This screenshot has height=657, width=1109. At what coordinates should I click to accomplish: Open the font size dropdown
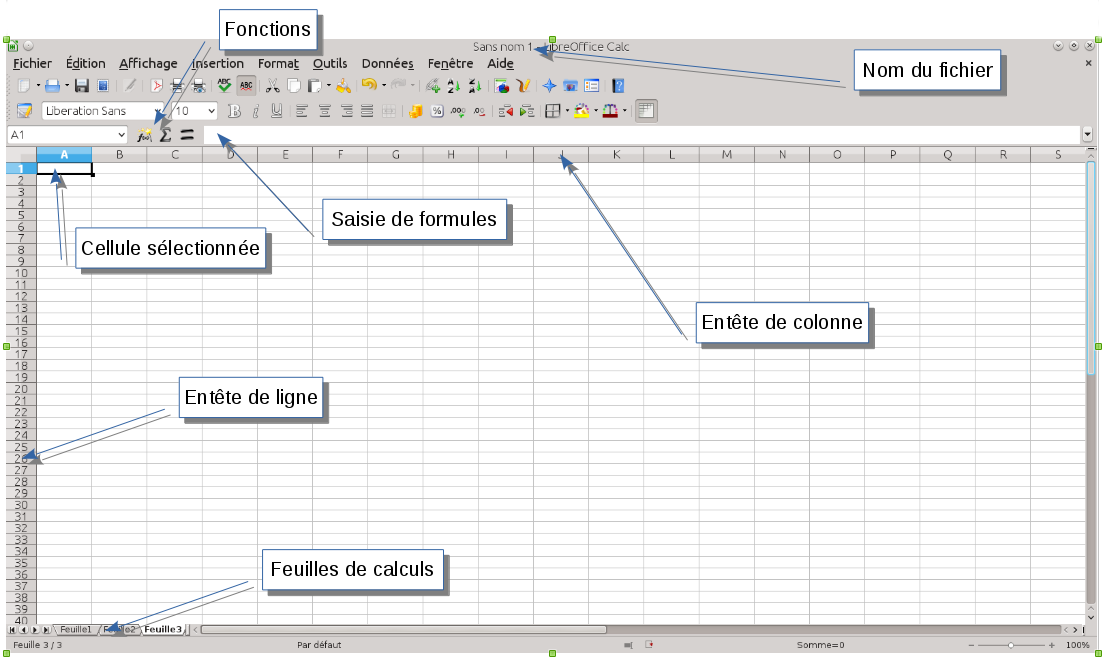coord(211,111)
